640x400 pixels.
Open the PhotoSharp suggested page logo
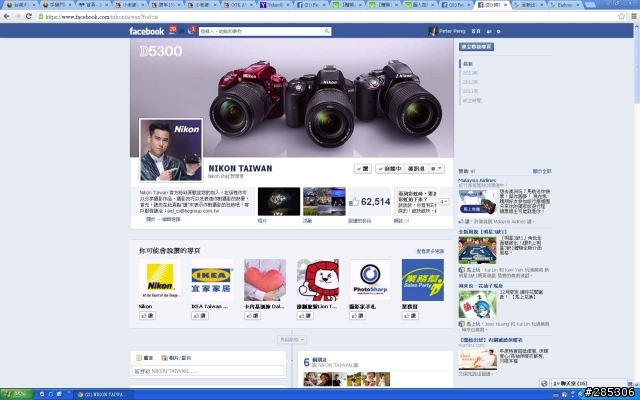[x=370, y=280]
